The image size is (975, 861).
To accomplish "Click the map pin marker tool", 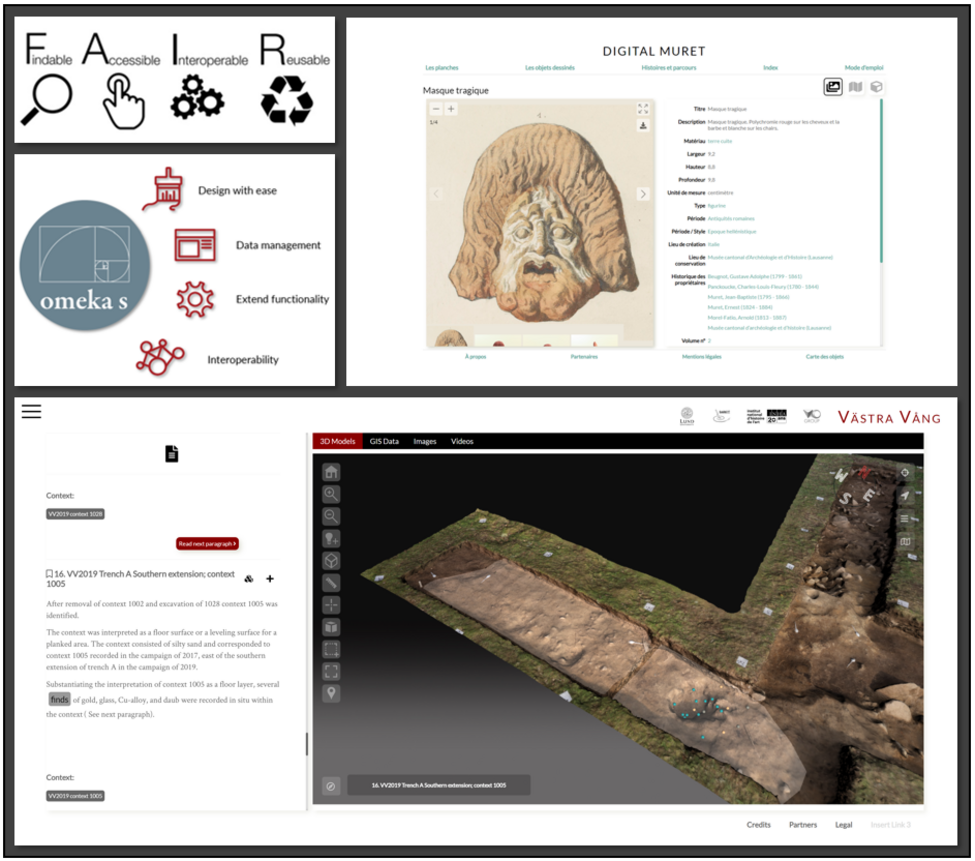I will (x=331, y=693).
